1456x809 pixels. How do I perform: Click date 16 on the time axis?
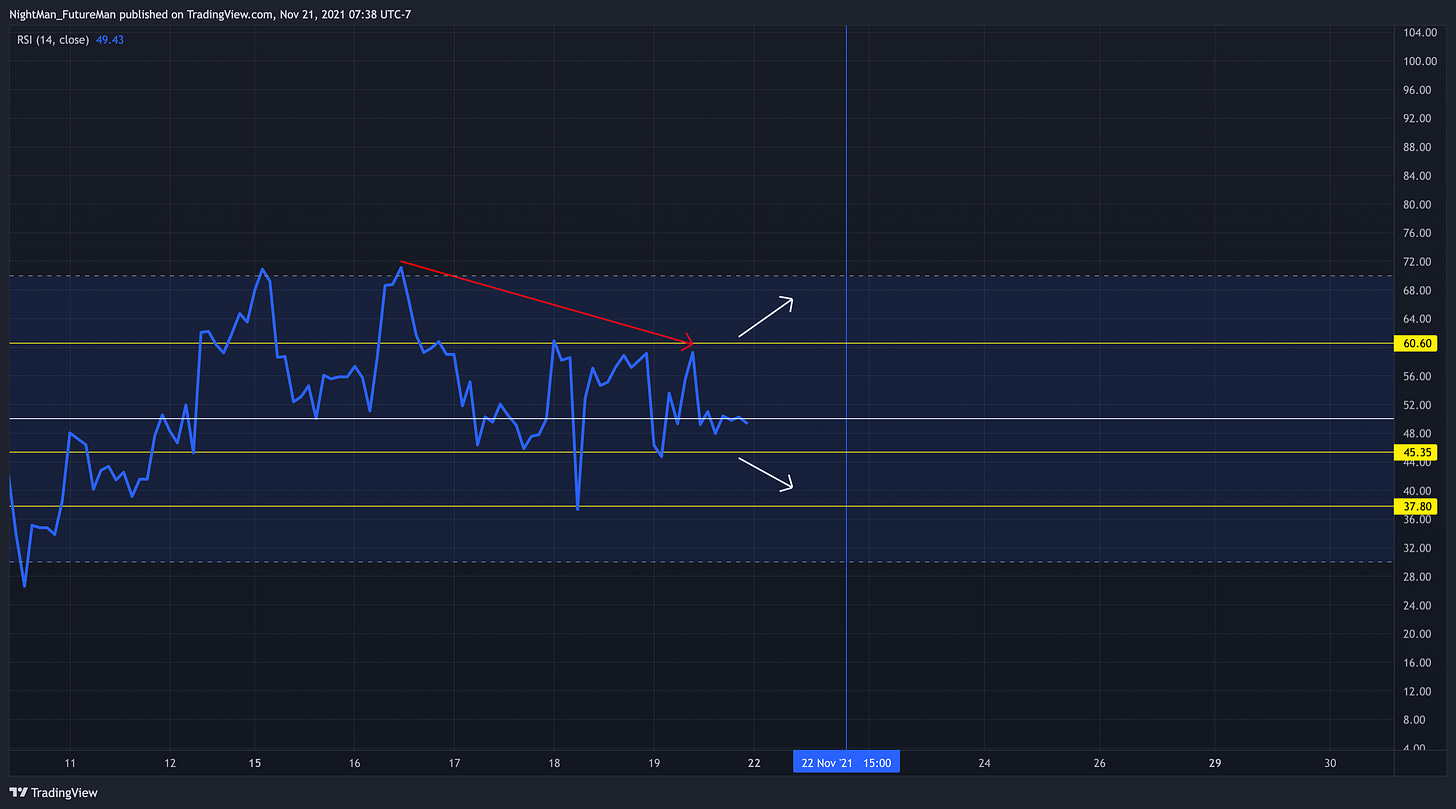355,762
